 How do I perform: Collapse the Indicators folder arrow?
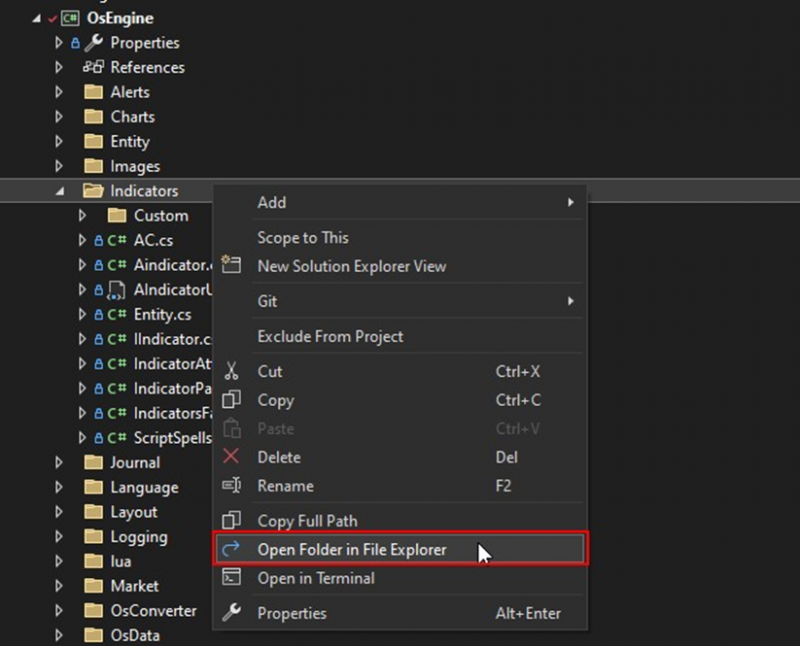pyautogui.click(x=60, y=192)
